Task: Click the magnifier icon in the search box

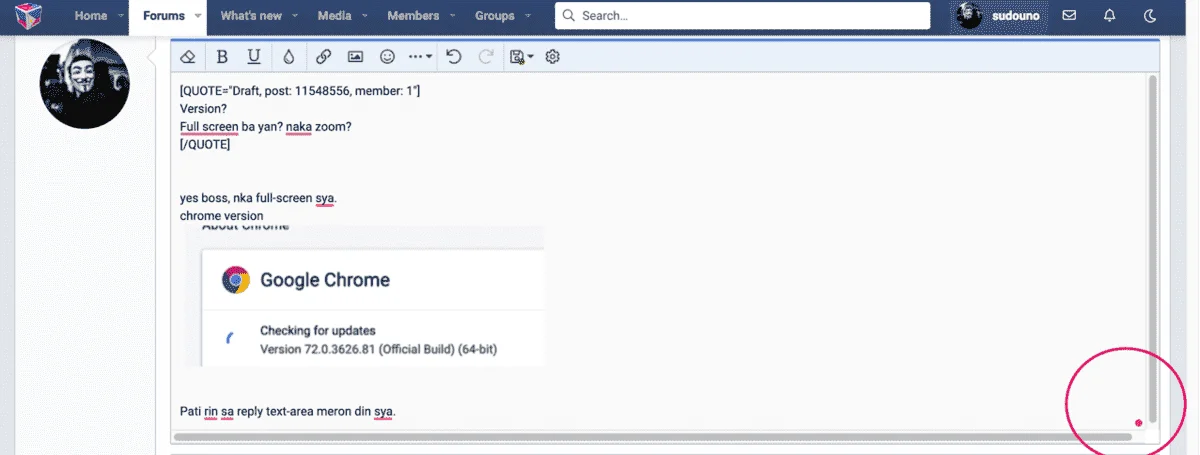Action: tap(570, 16)
